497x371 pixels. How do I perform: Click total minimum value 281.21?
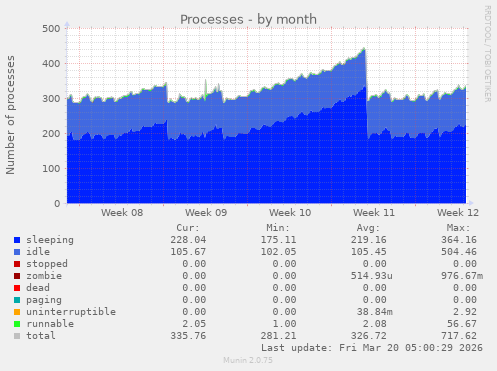tap(278, 336)
